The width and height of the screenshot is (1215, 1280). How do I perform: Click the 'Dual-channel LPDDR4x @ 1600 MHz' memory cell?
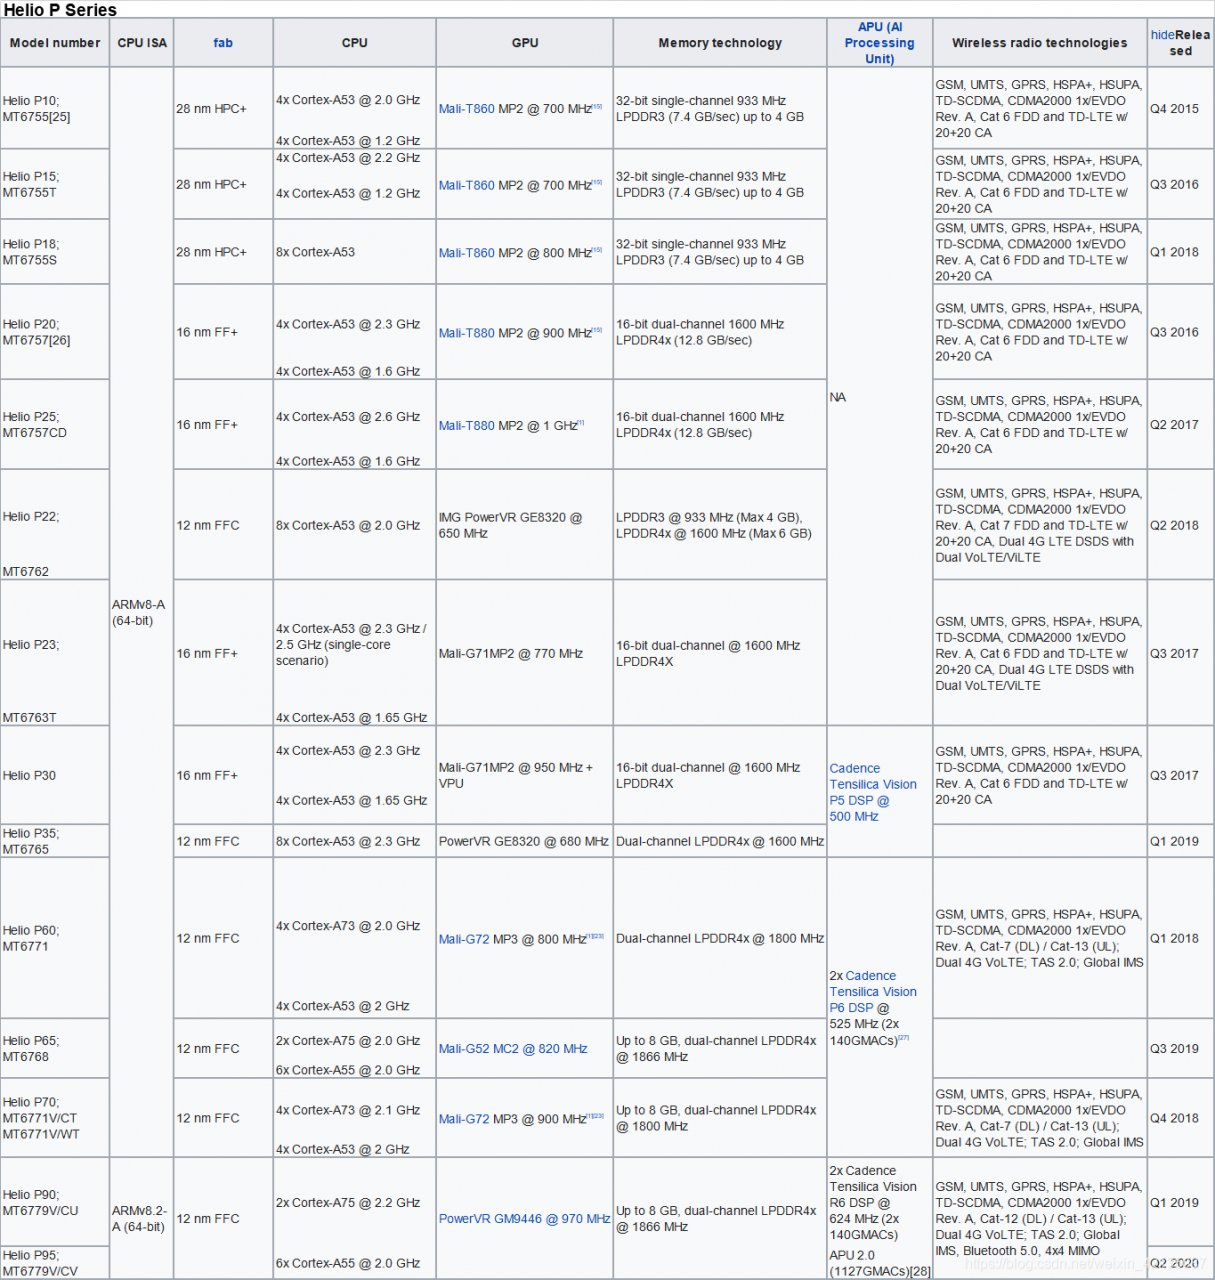tap(720, 841)
